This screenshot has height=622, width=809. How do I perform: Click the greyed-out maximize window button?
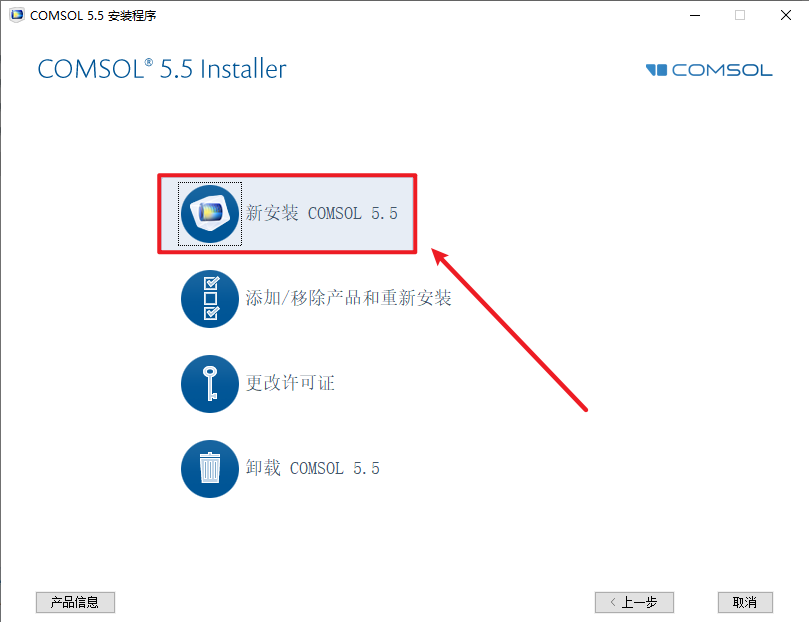(x=740, y=15)
